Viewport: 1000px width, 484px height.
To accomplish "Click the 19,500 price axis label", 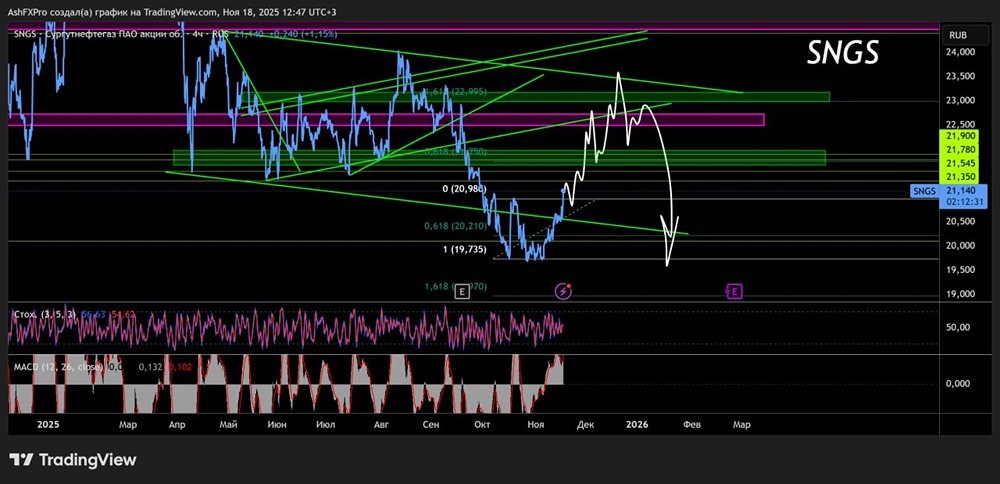I will point(959,270).
